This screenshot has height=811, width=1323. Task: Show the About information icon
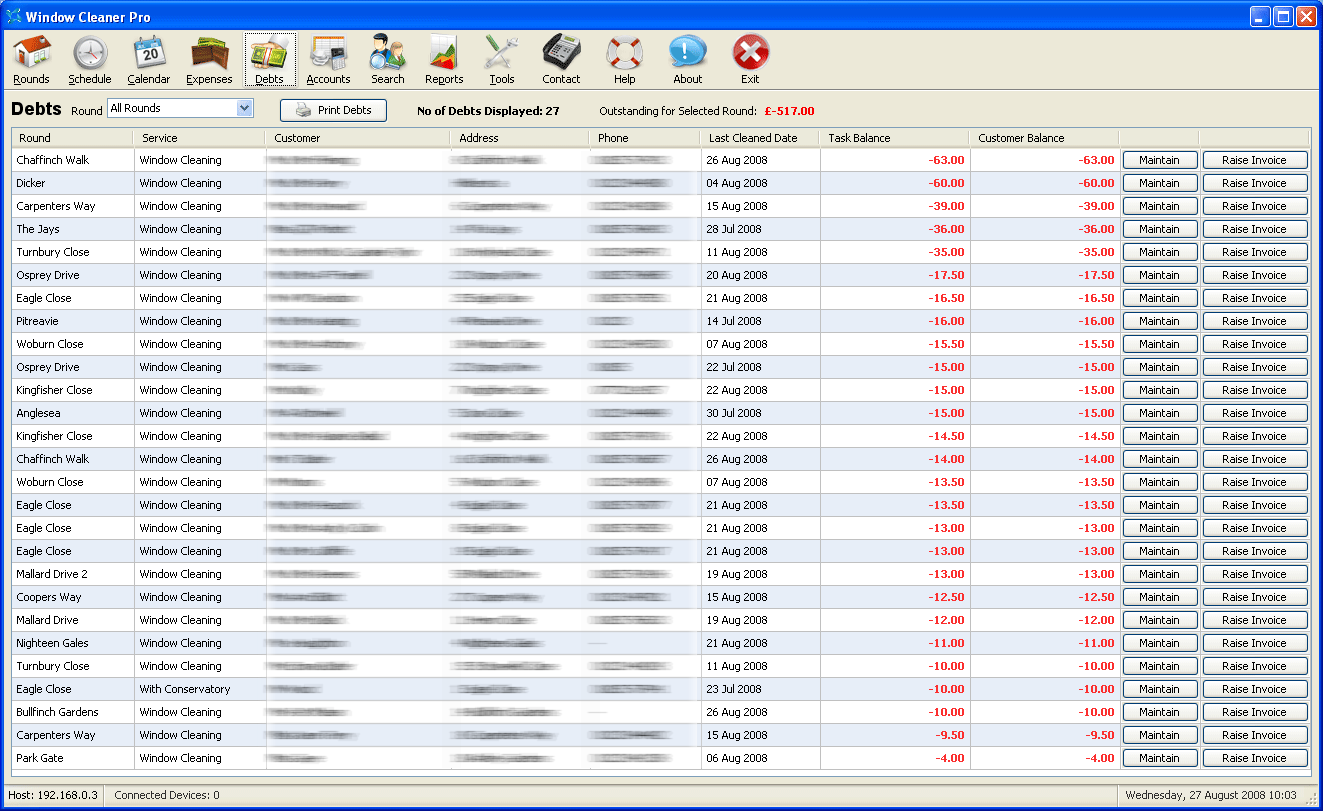[x=687, y=52]
